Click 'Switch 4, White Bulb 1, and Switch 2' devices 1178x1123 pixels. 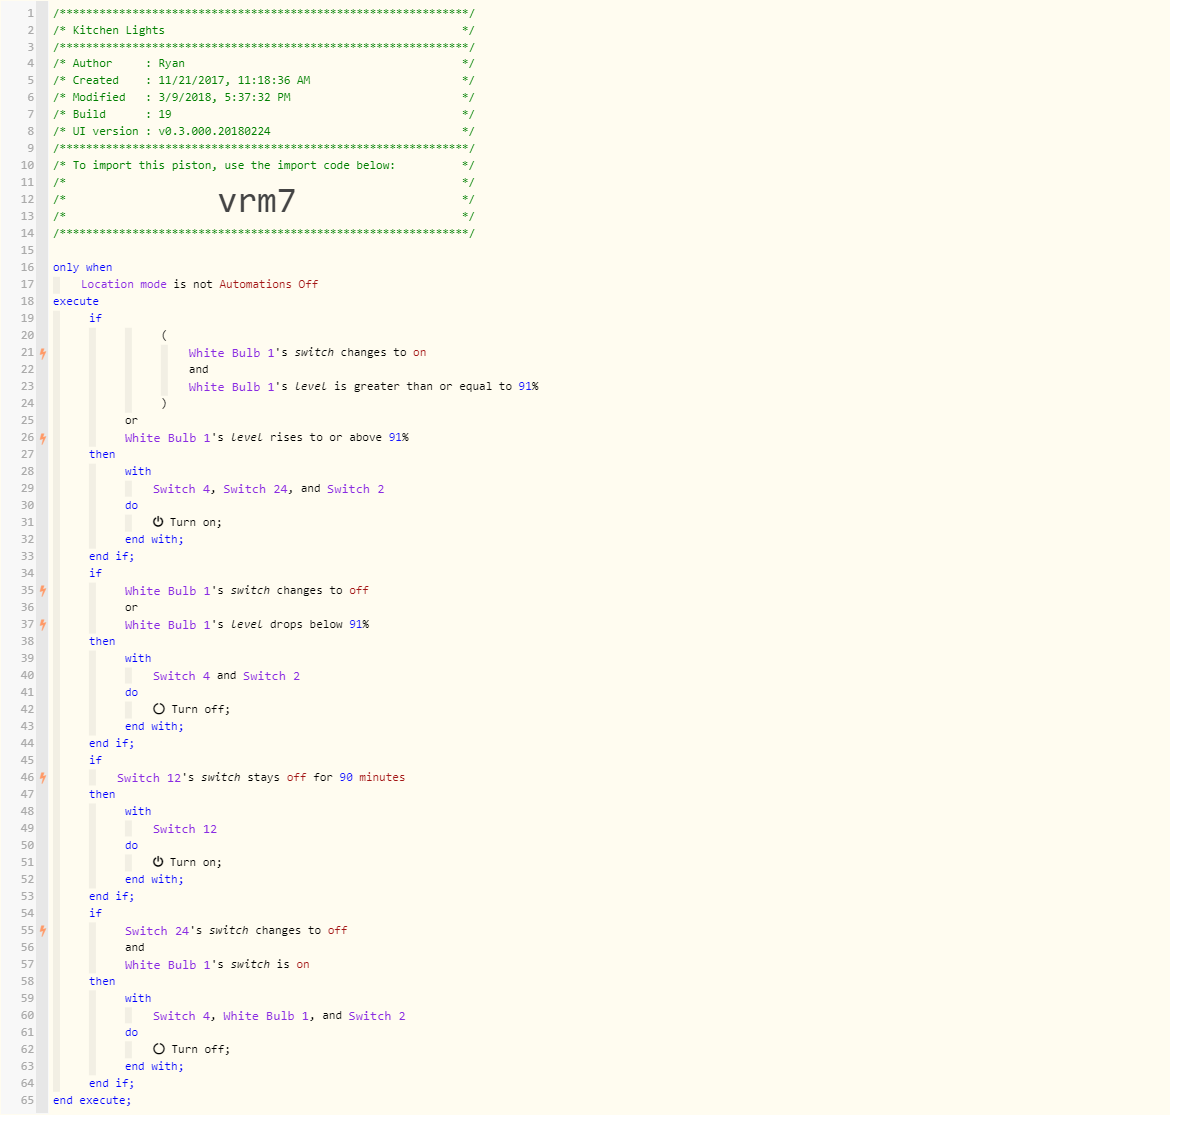click(x=279, y=1016)
